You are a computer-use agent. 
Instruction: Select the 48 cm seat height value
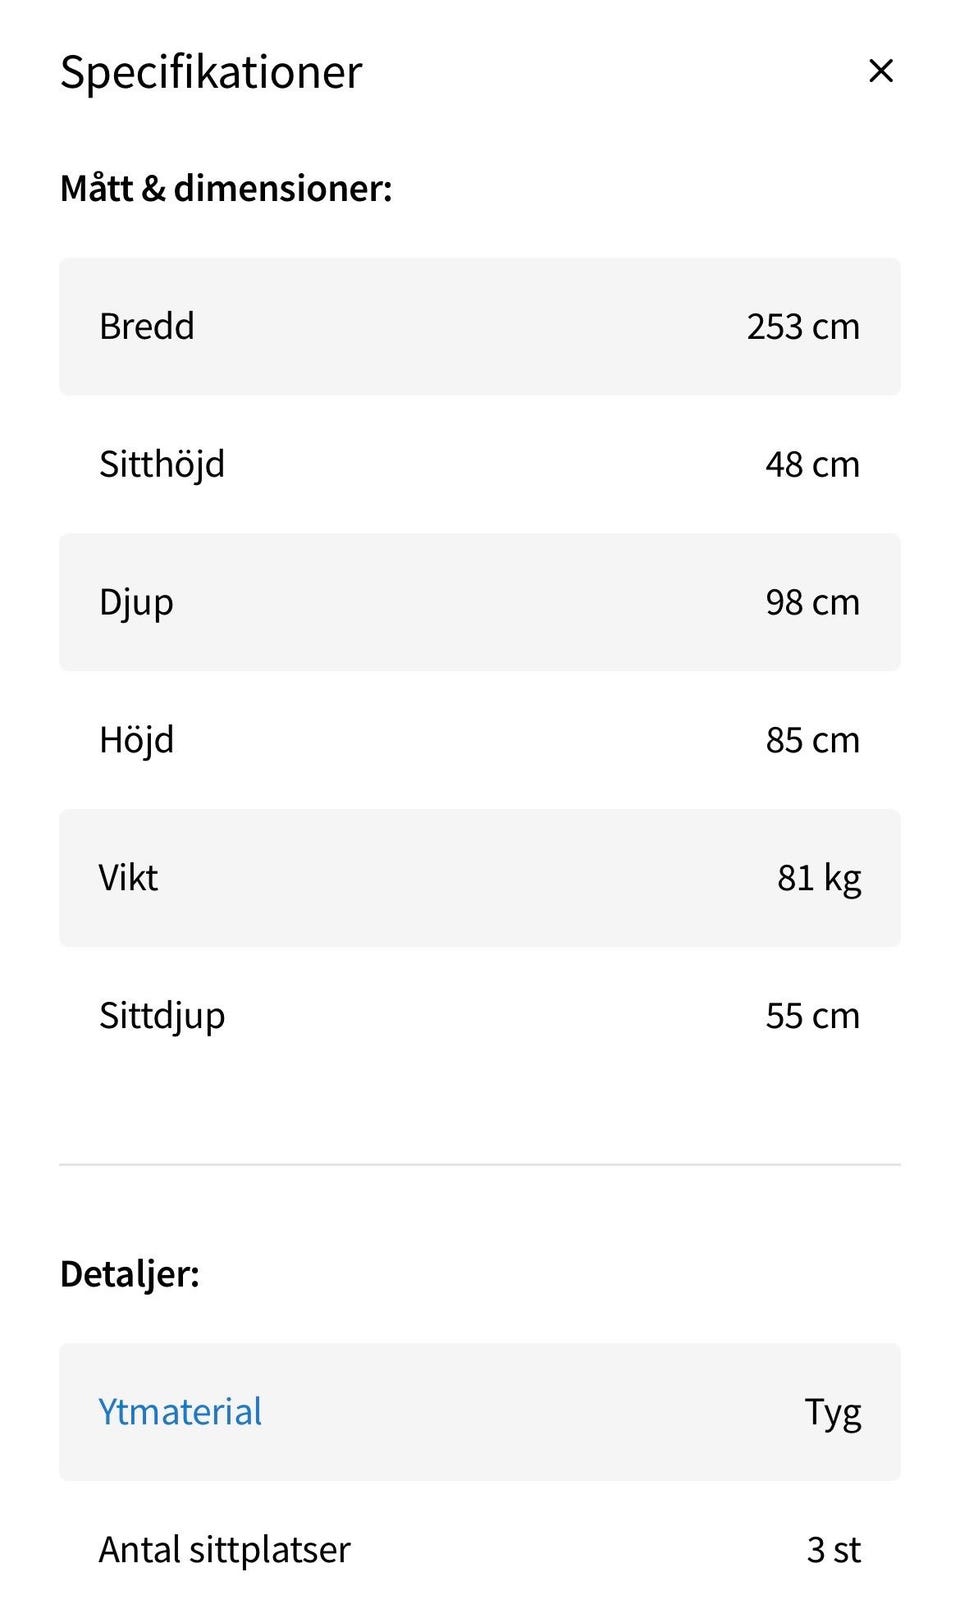tap(812, 464)
